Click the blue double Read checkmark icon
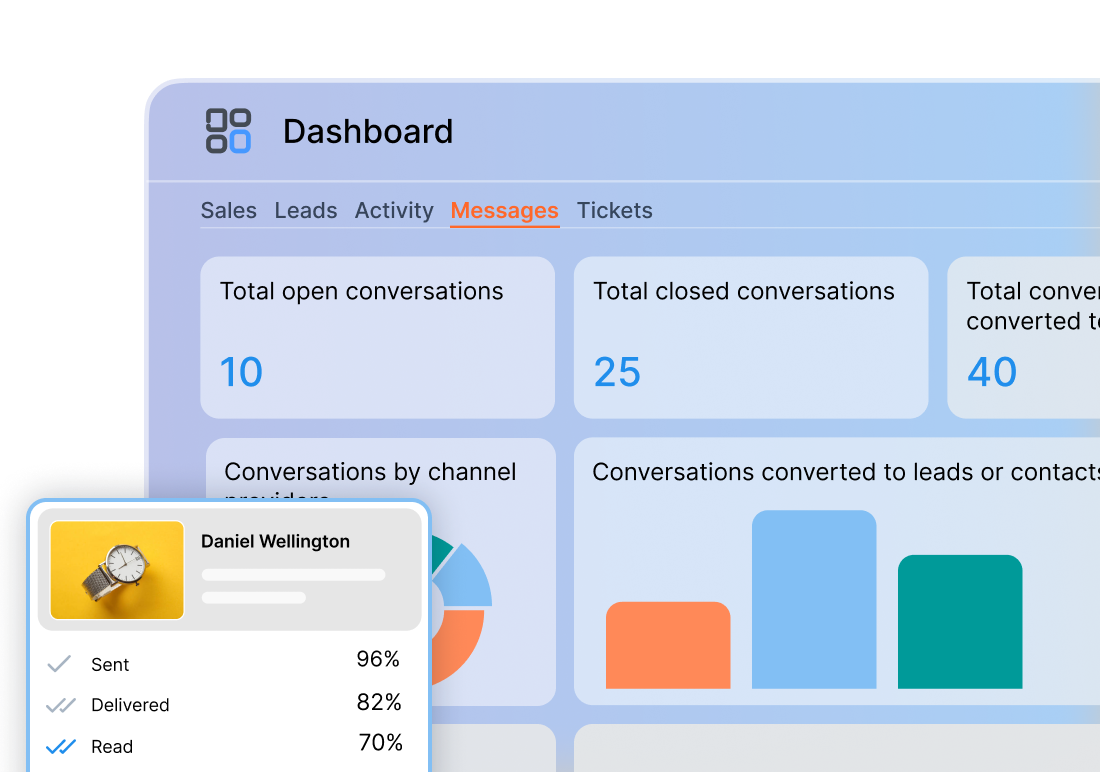The width and height of the screenshot is (1100, 772). [x=62, y=746]
